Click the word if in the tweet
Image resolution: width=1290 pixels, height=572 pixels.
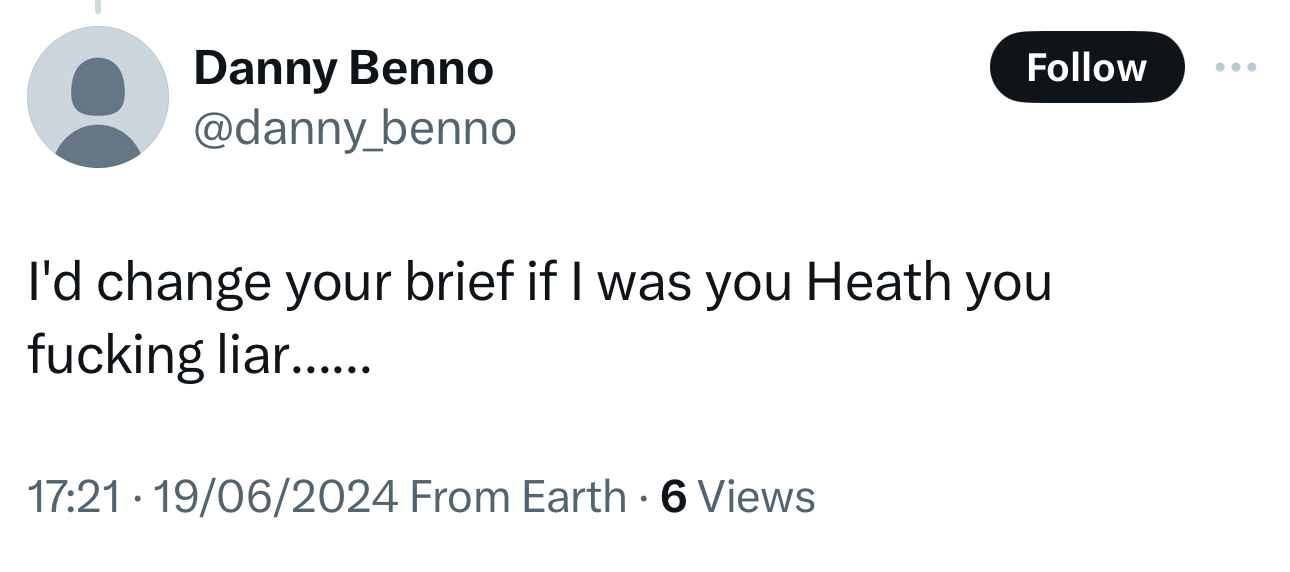540,283
